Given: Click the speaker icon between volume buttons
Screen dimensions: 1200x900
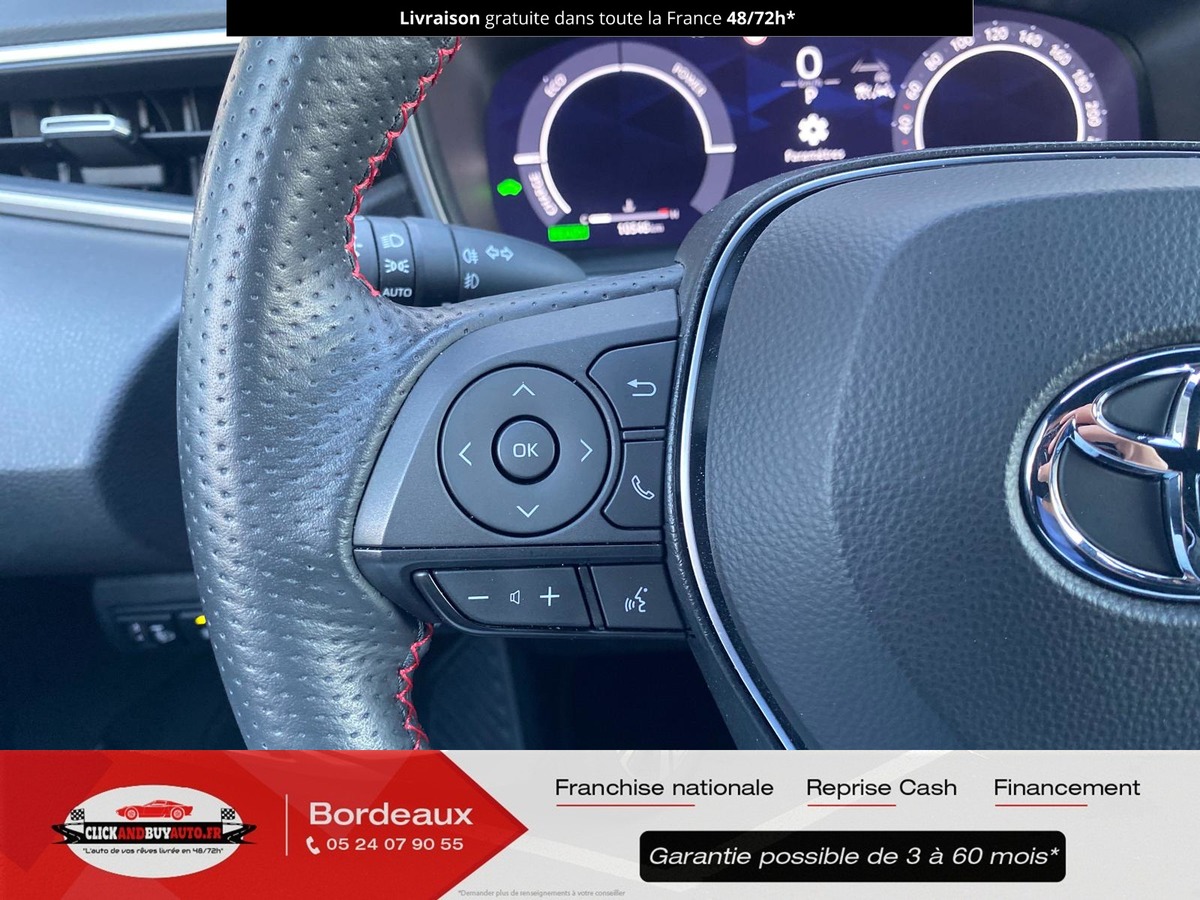Looking at the screenshot, I should 514,598.
